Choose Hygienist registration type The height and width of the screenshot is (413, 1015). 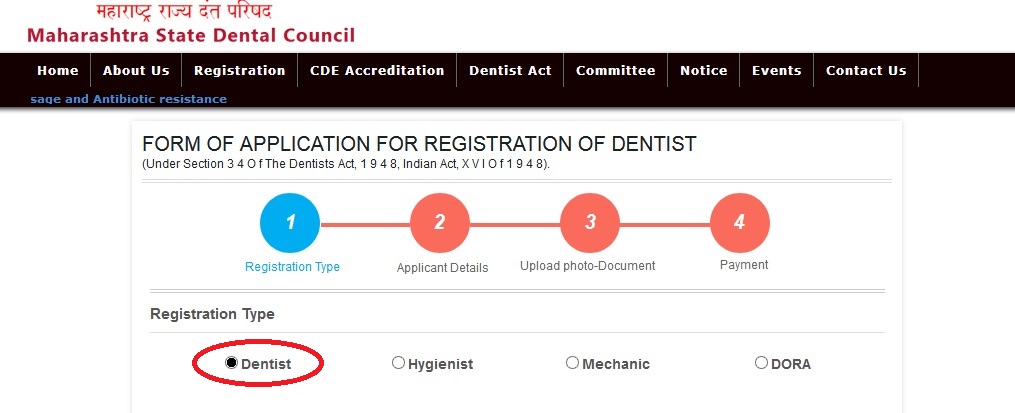coord(398,363)
